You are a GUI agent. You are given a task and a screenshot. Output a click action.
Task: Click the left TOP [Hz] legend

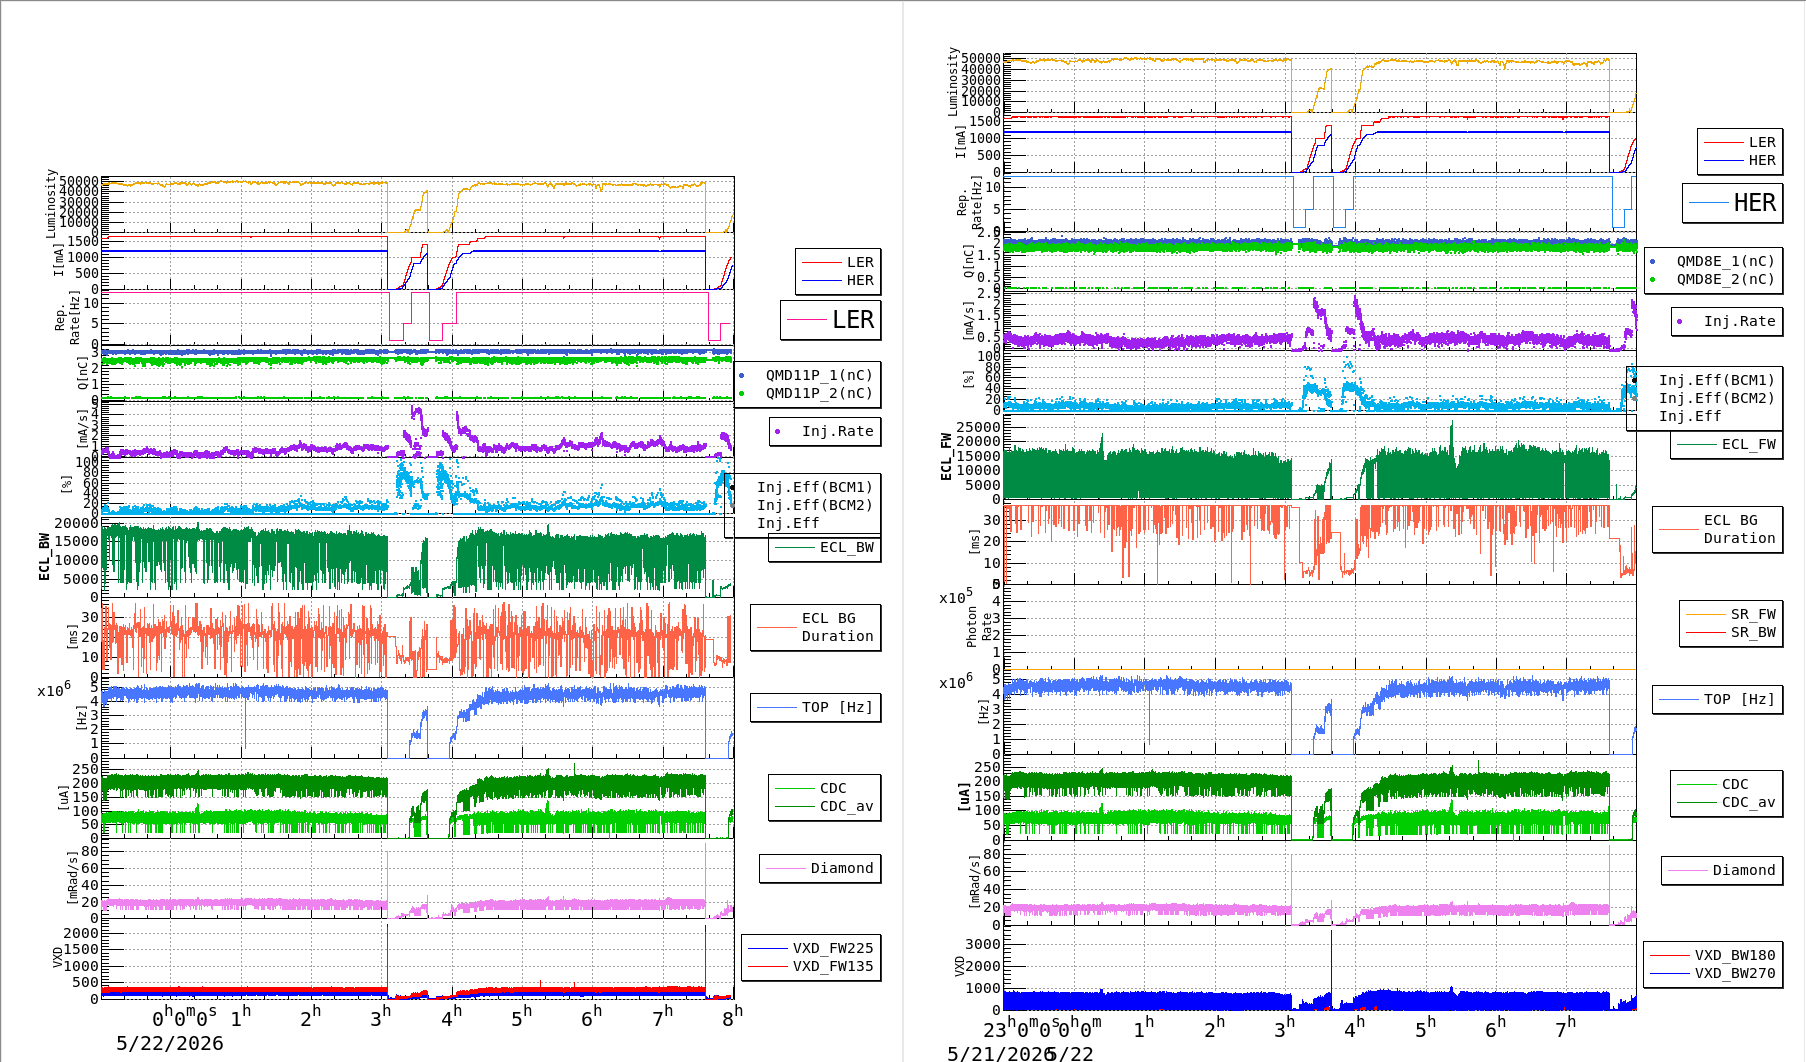816,707
